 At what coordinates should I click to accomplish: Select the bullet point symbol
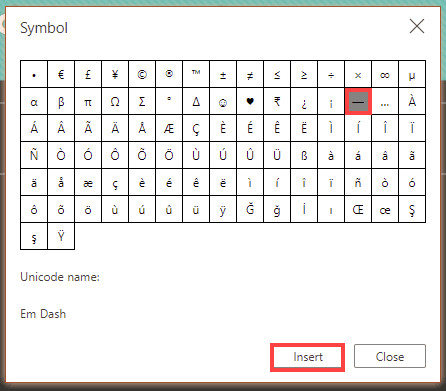(34, 74)
